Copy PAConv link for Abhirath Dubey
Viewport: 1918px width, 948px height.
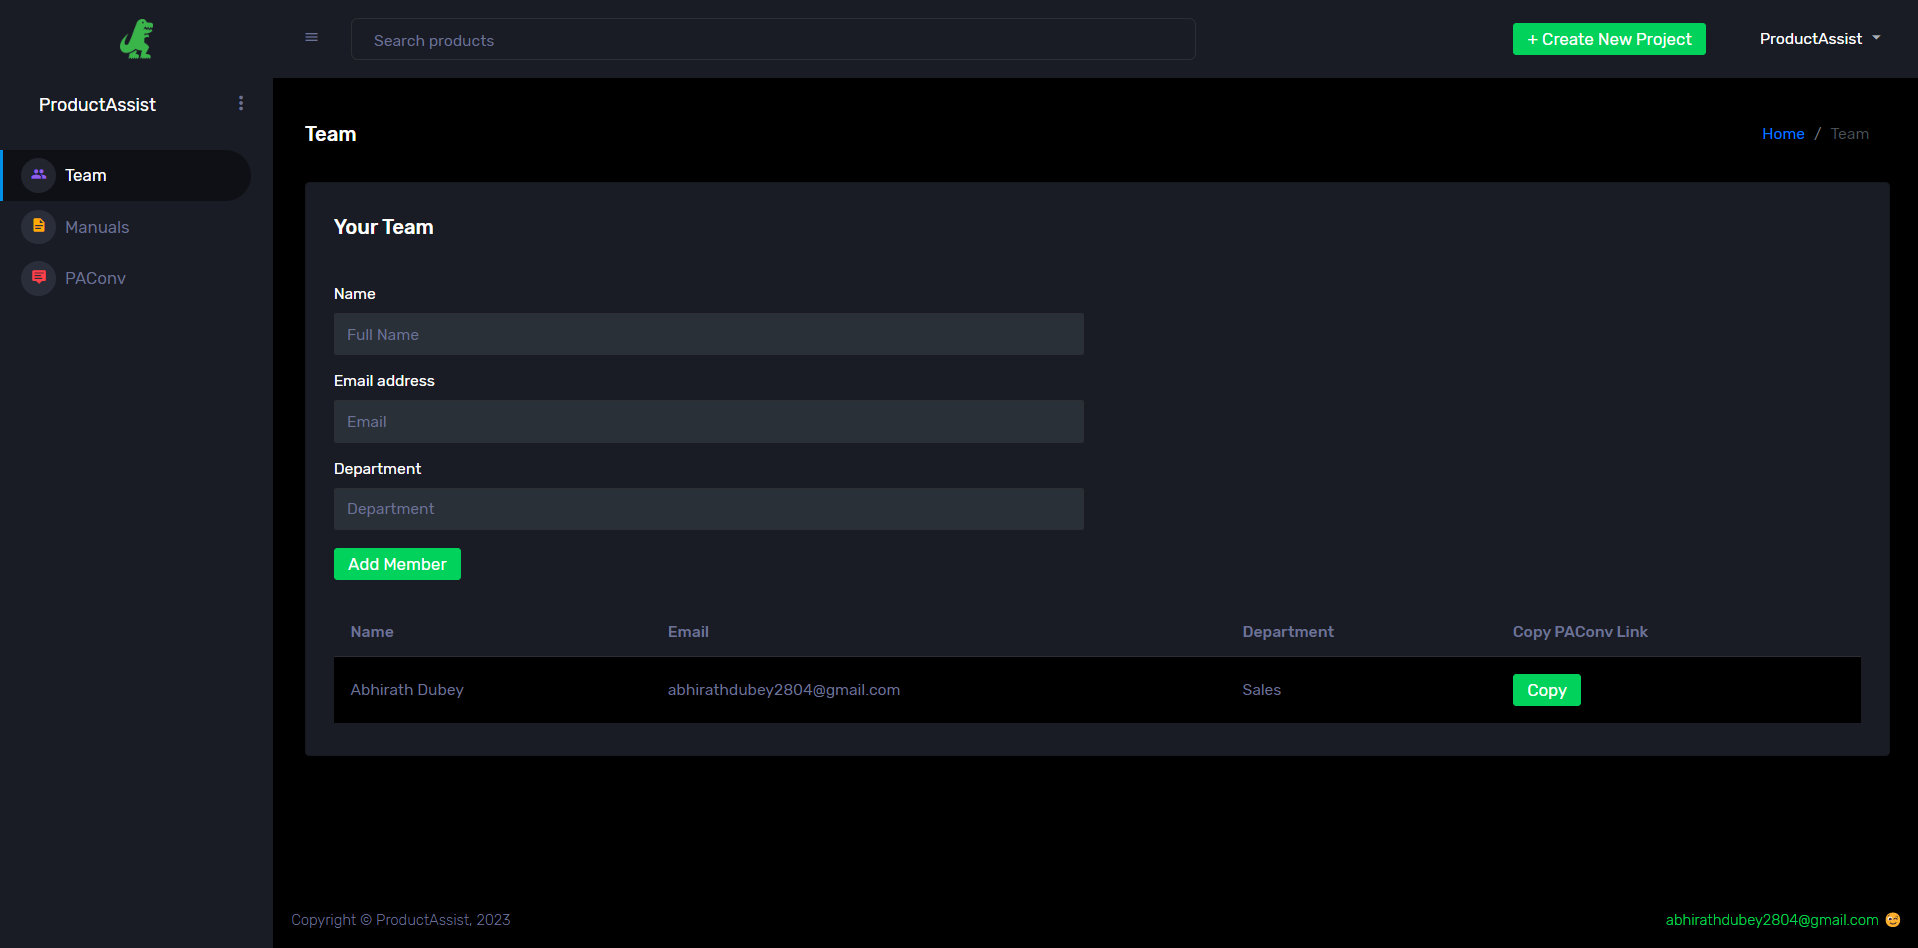coord(1546,690)
